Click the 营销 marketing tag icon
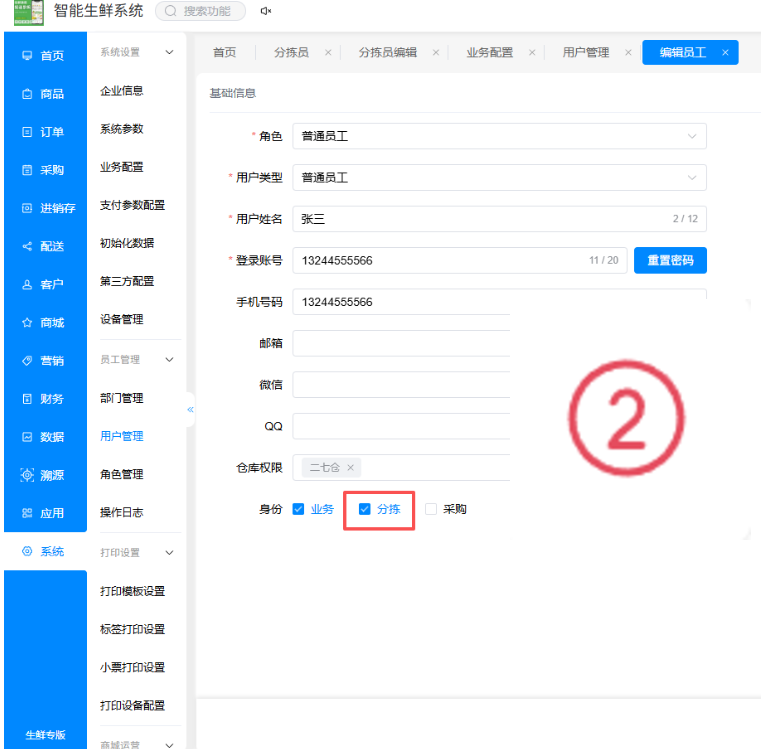Image resolution: width=770 pixels, height=749 pixels. [27, 361]
